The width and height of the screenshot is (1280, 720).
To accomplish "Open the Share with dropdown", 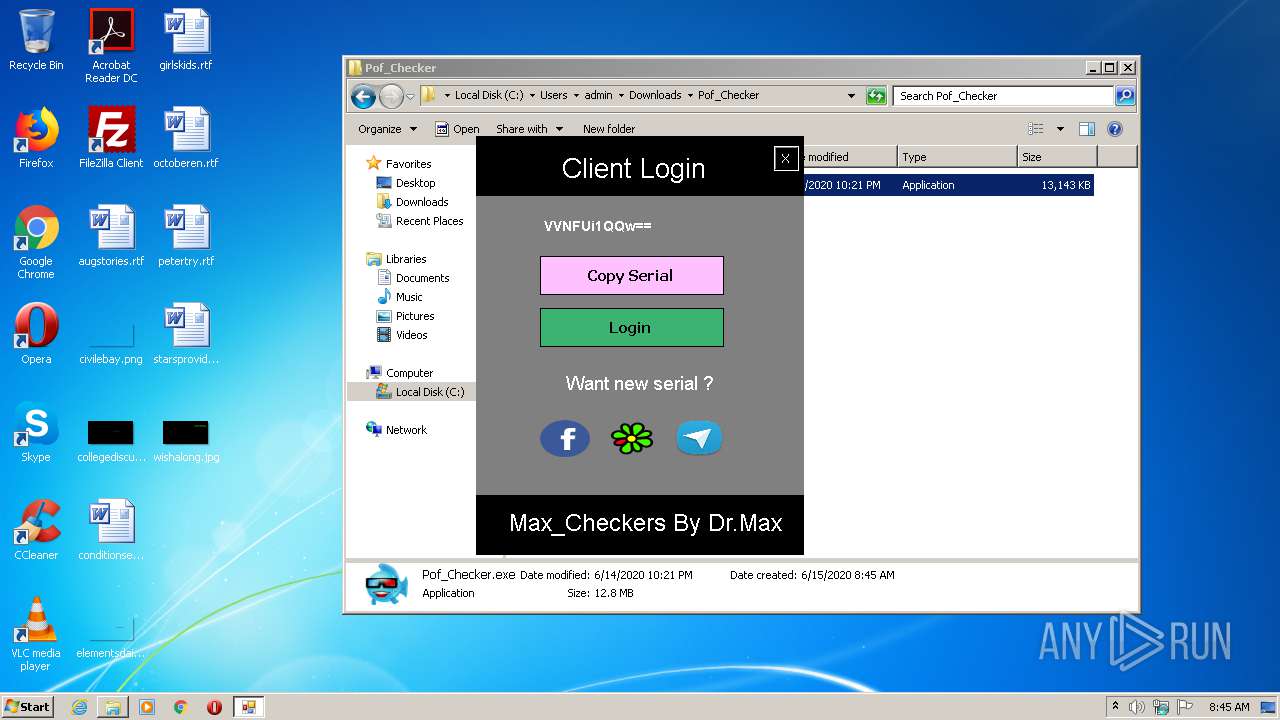I will pos(529,129).
